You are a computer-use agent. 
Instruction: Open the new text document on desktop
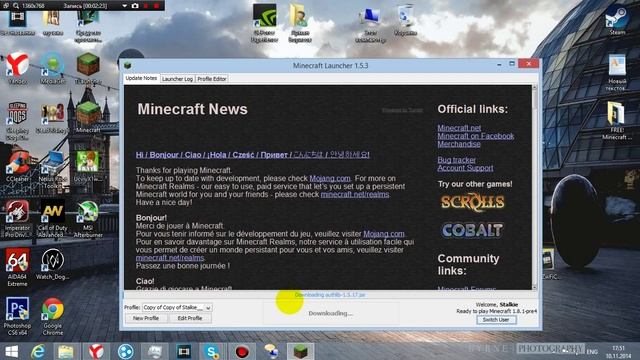617,73
